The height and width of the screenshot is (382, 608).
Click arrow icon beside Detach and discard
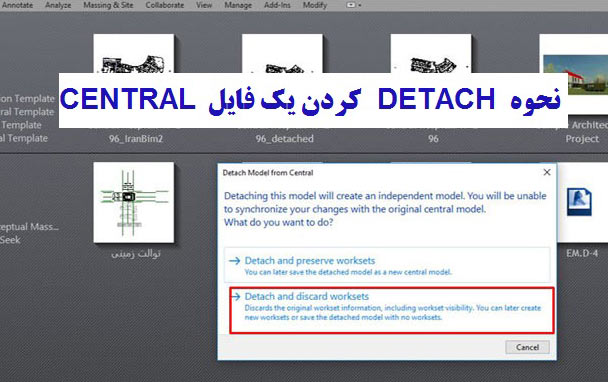tap(236, 297)
